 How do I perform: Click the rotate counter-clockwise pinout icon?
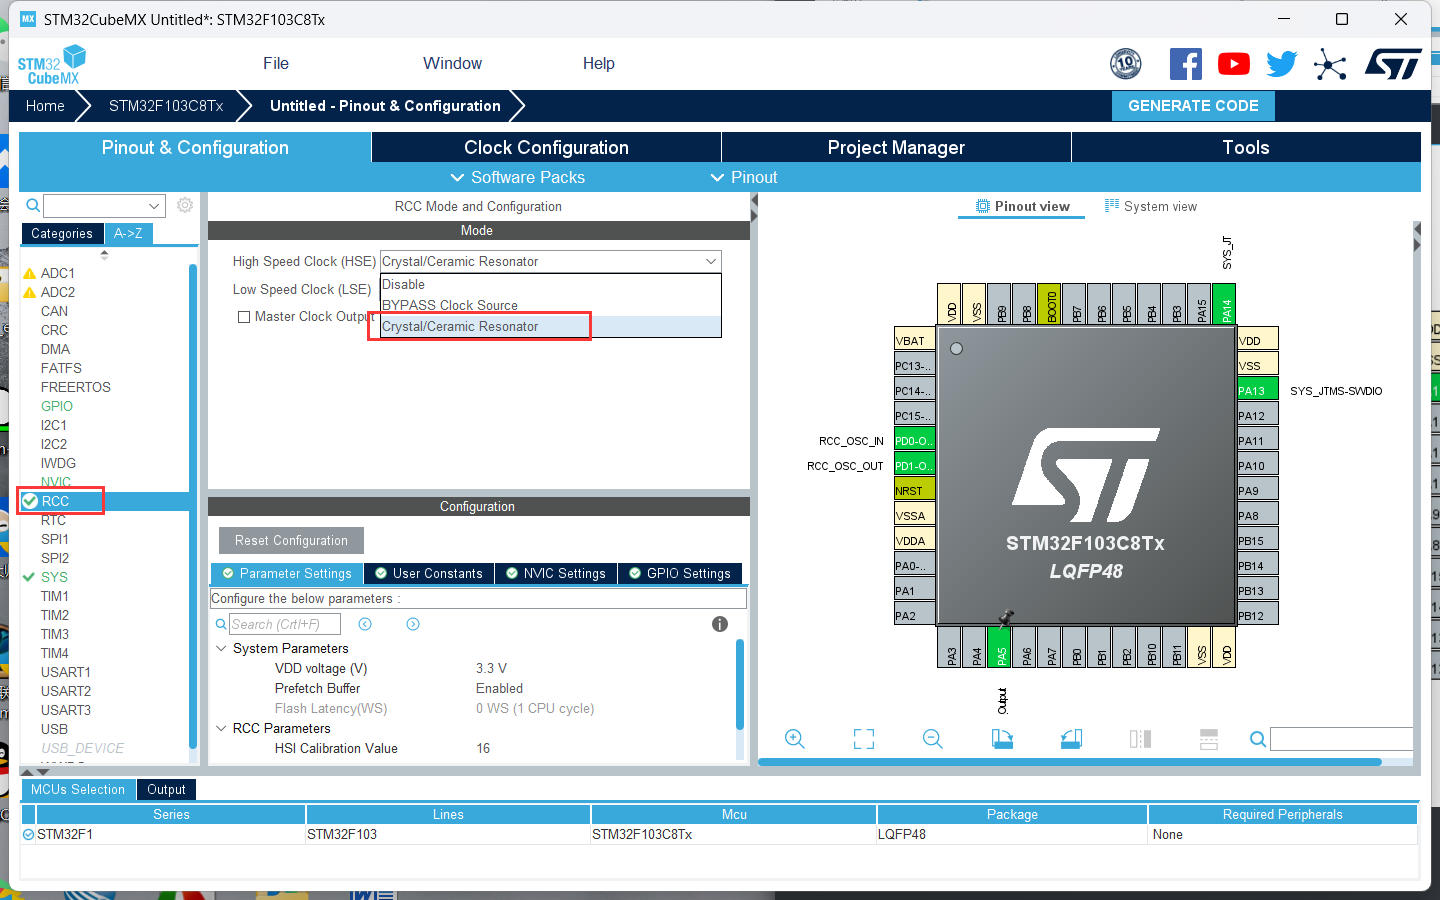(x=1071, y=739)
